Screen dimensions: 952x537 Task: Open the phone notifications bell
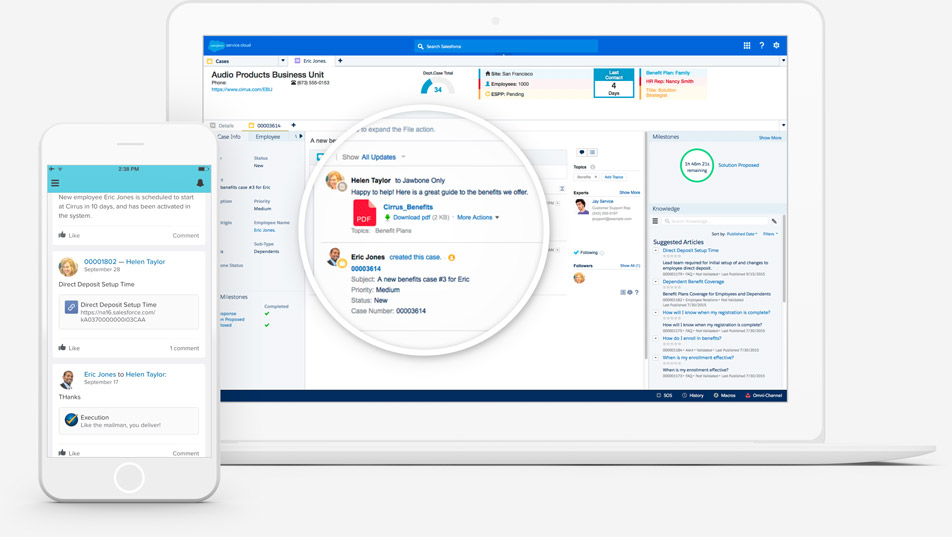200,183
